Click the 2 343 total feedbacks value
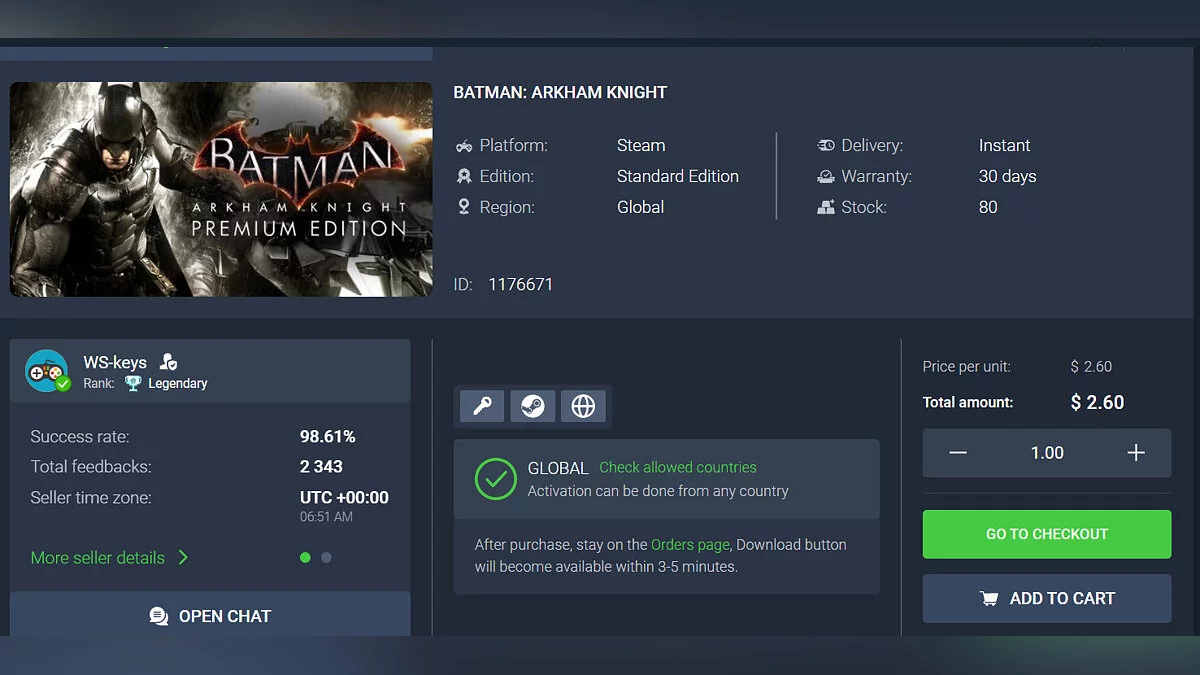The image size is (1200, 675). [321, 466]
